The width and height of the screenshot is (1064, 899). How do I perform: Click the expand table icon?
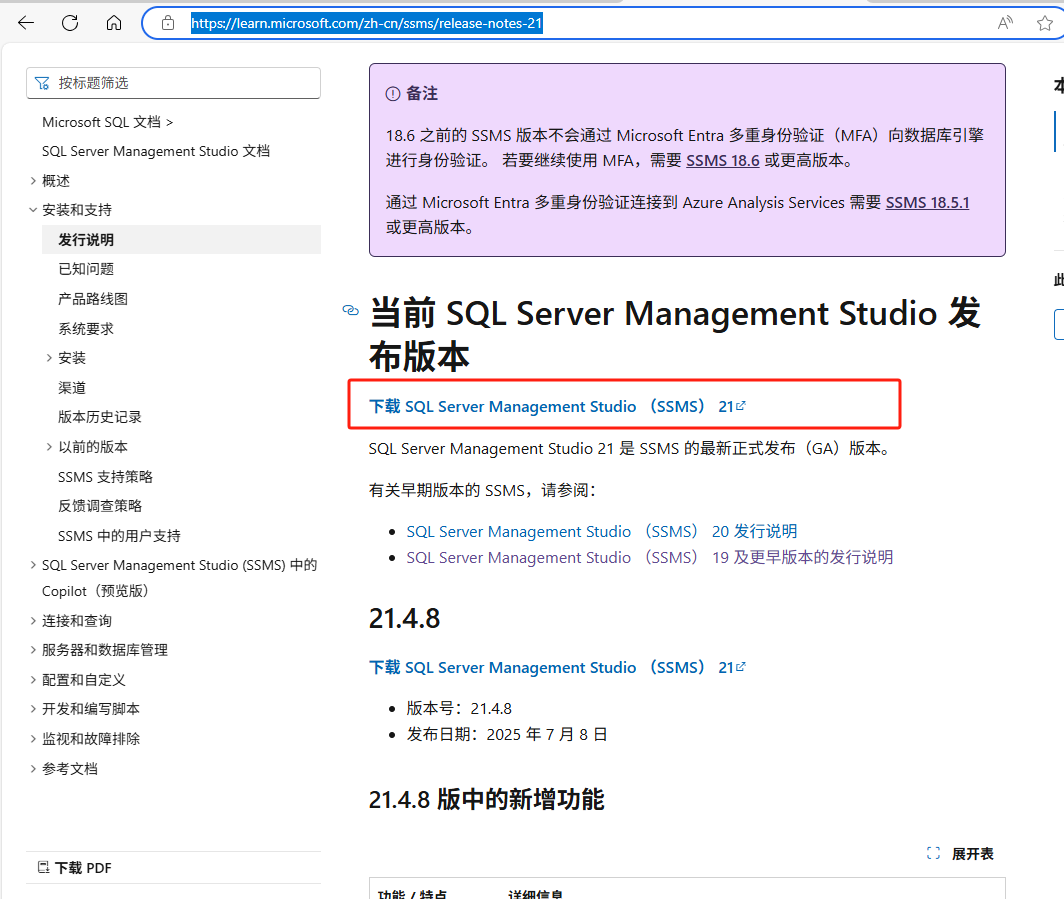tap(934, 854)
